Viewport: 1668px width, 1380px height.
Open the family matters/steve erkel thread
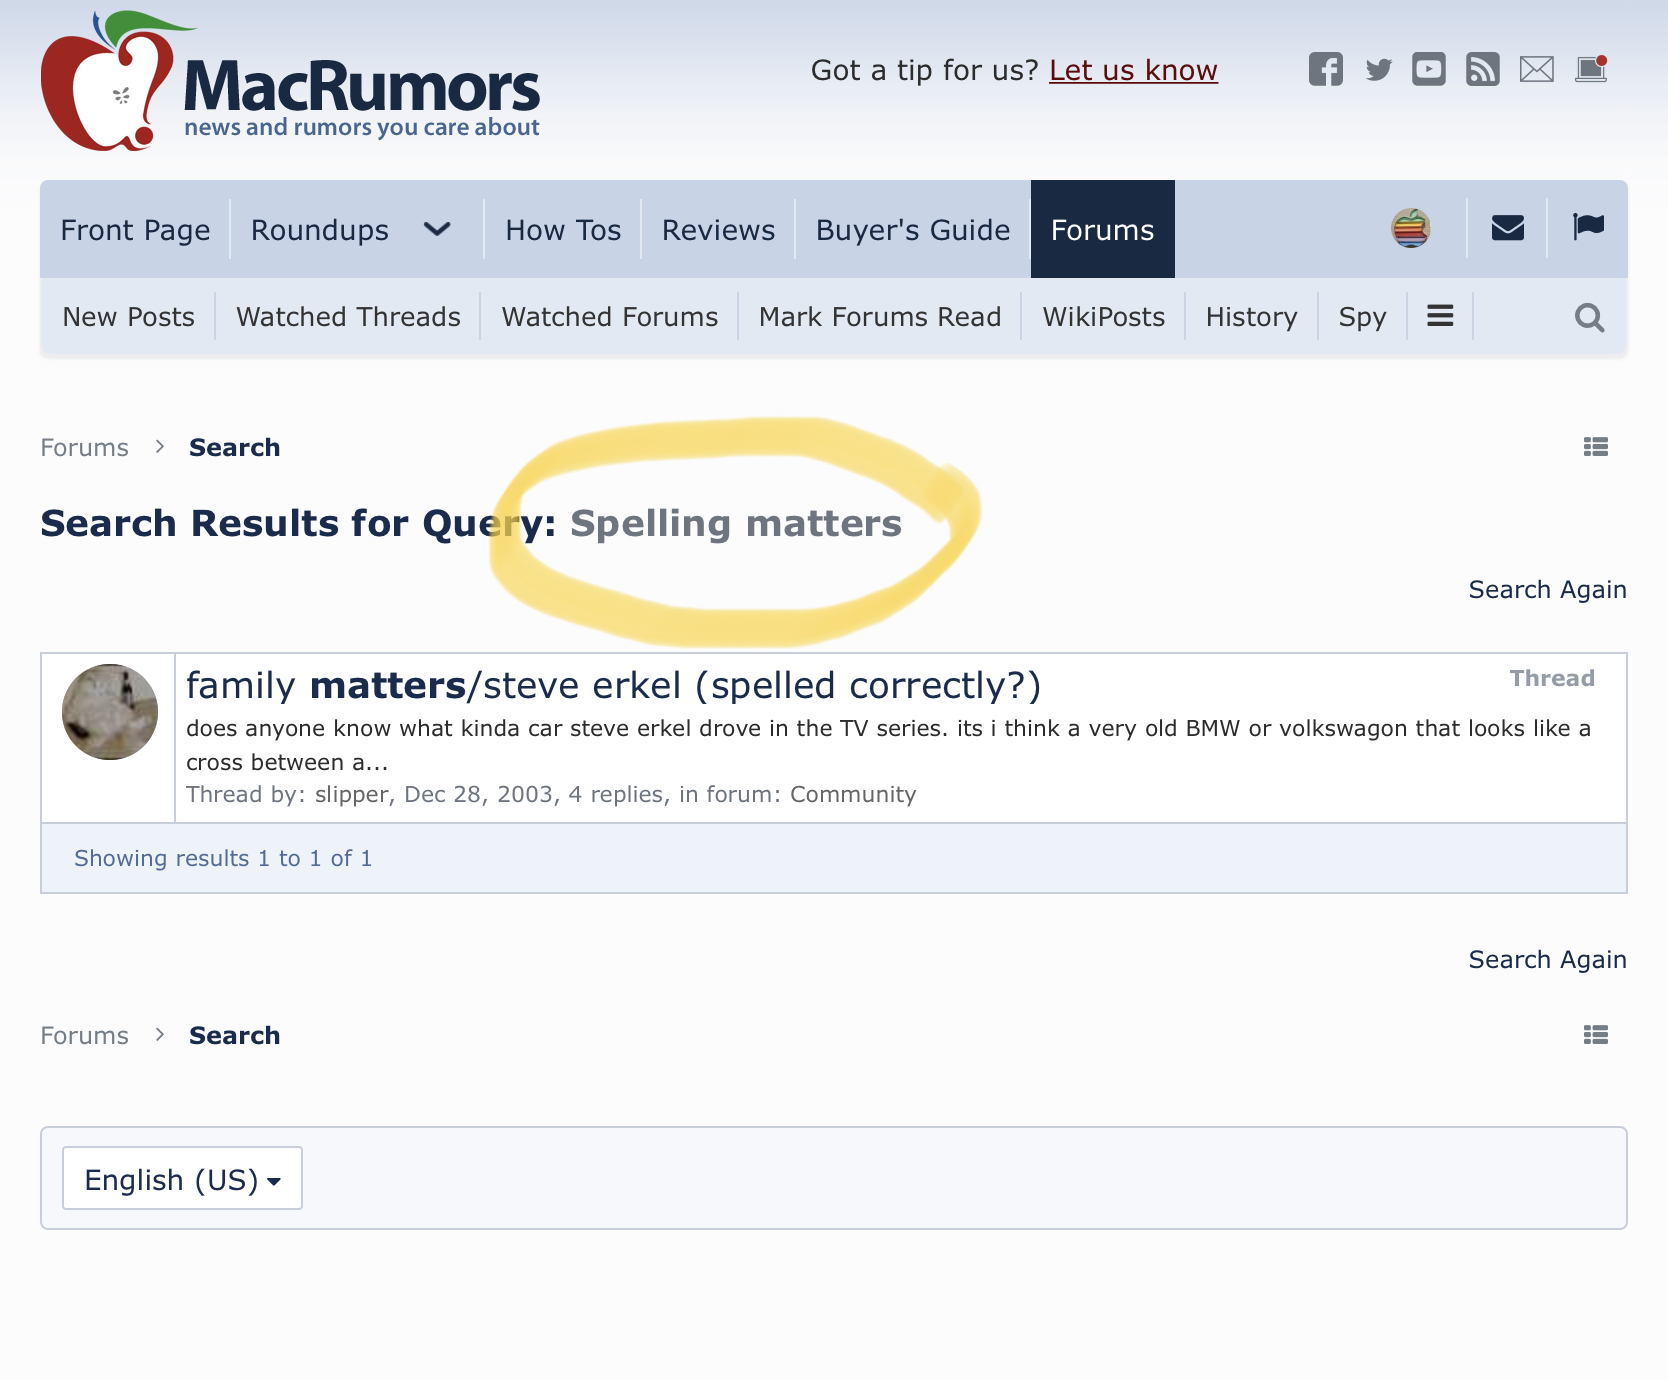[613, 686]
